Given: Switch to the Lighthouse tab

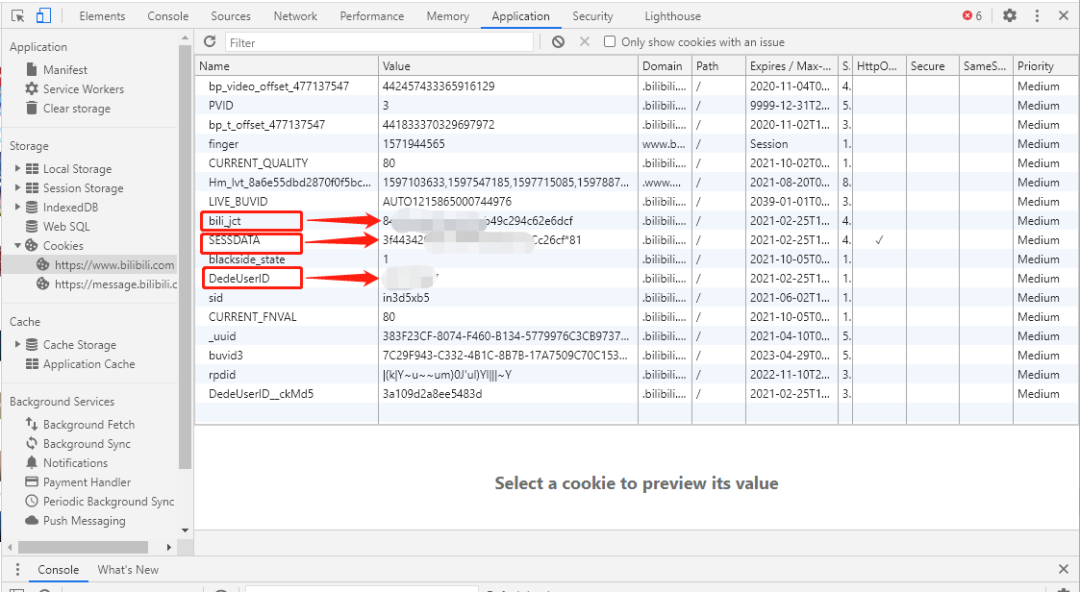Looking at the screenshot, I should [673, 16].
